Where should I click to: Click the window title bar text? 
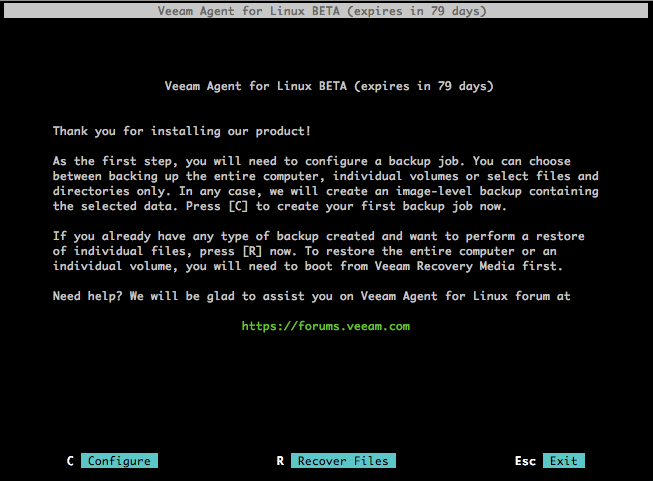tap(326, 10)
